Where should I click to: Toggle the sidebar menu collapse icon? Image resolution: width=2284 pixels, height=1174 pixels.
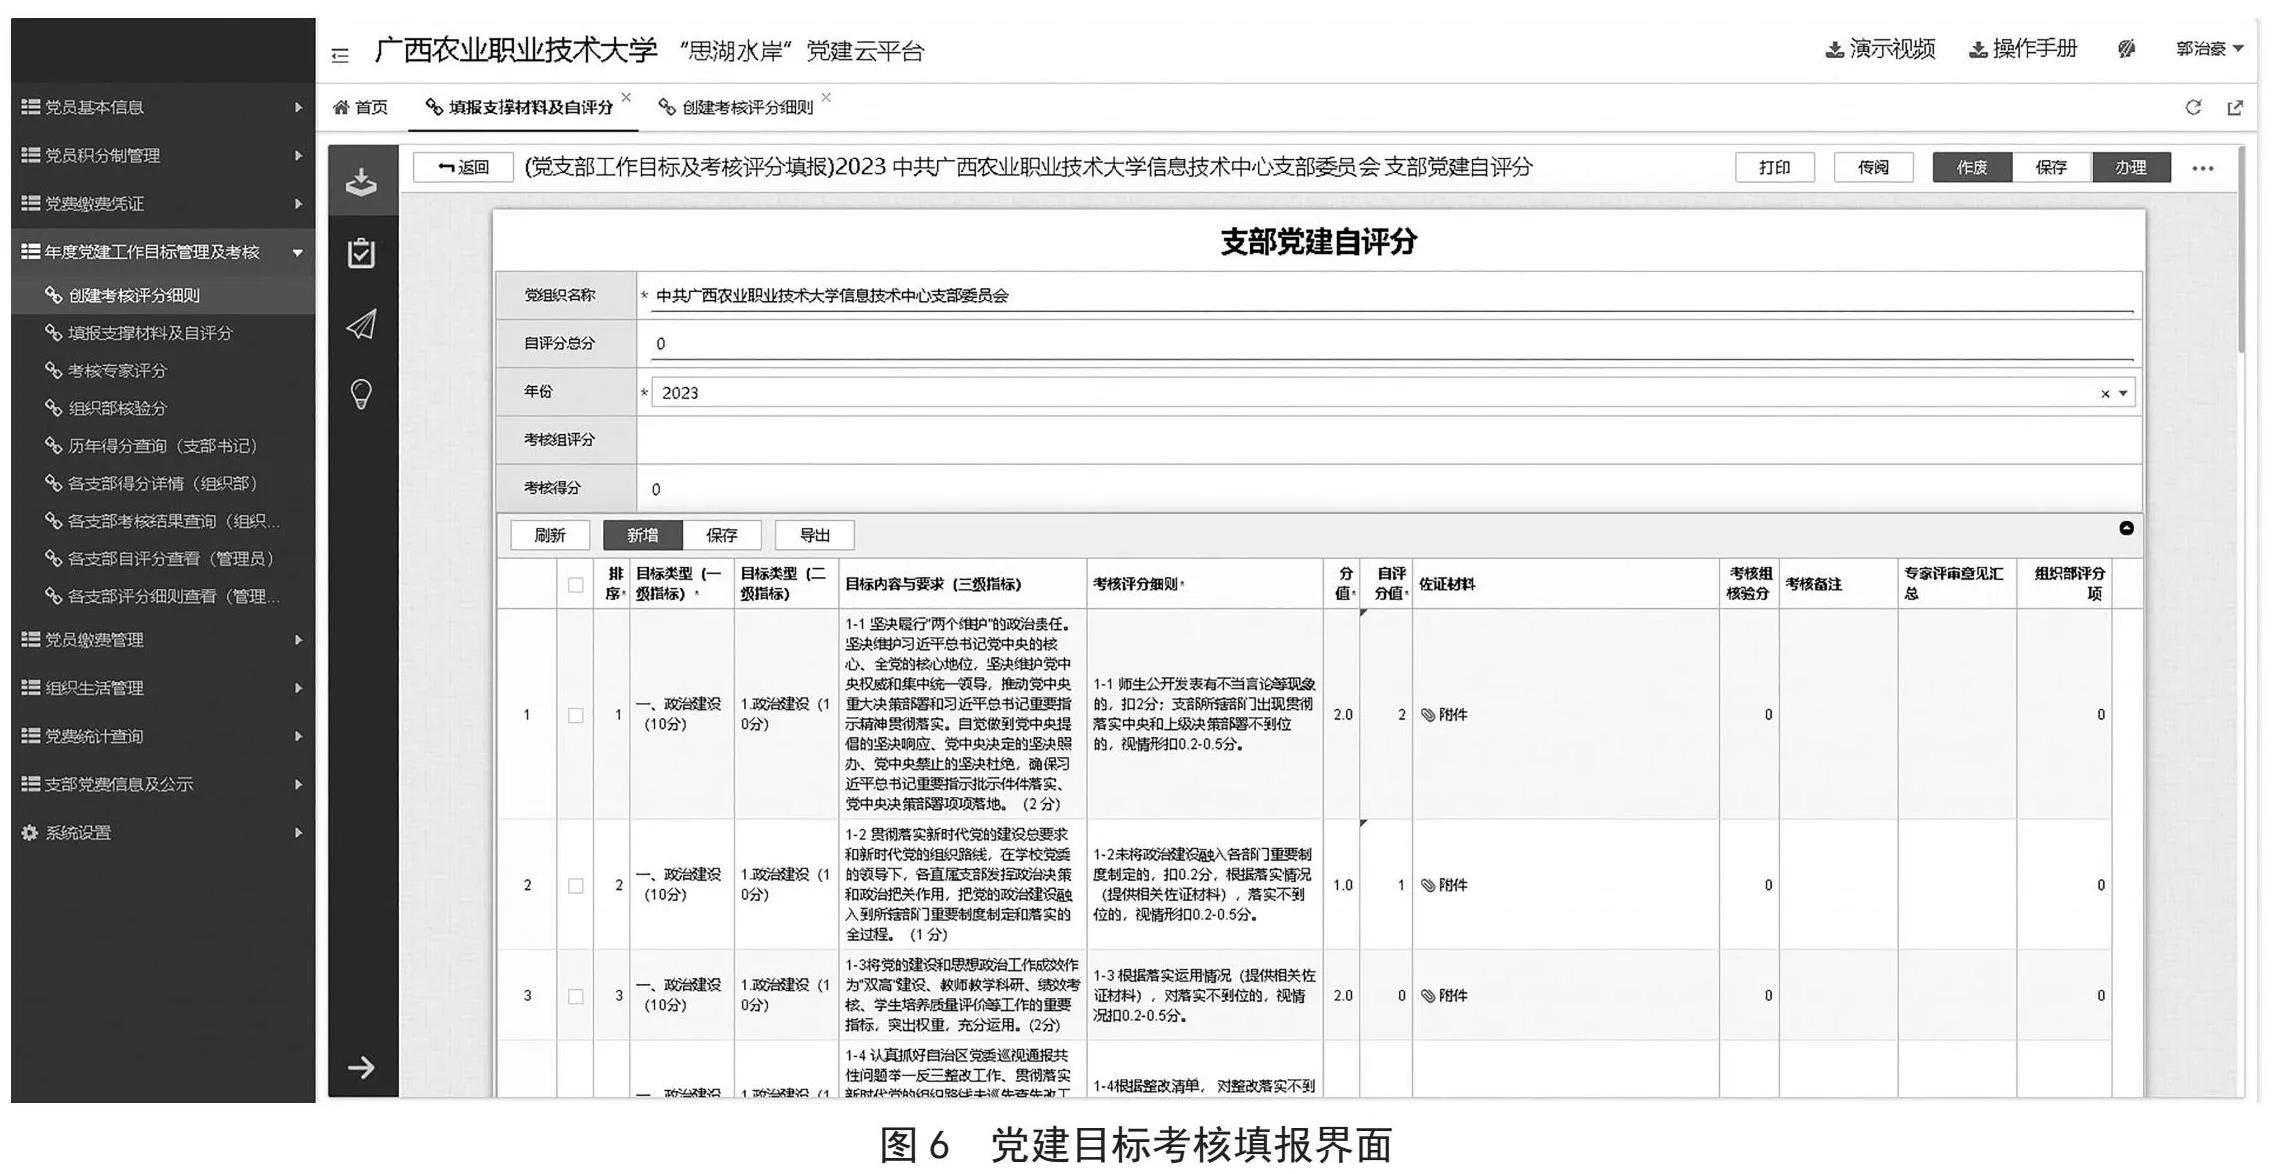click(340, 56)
